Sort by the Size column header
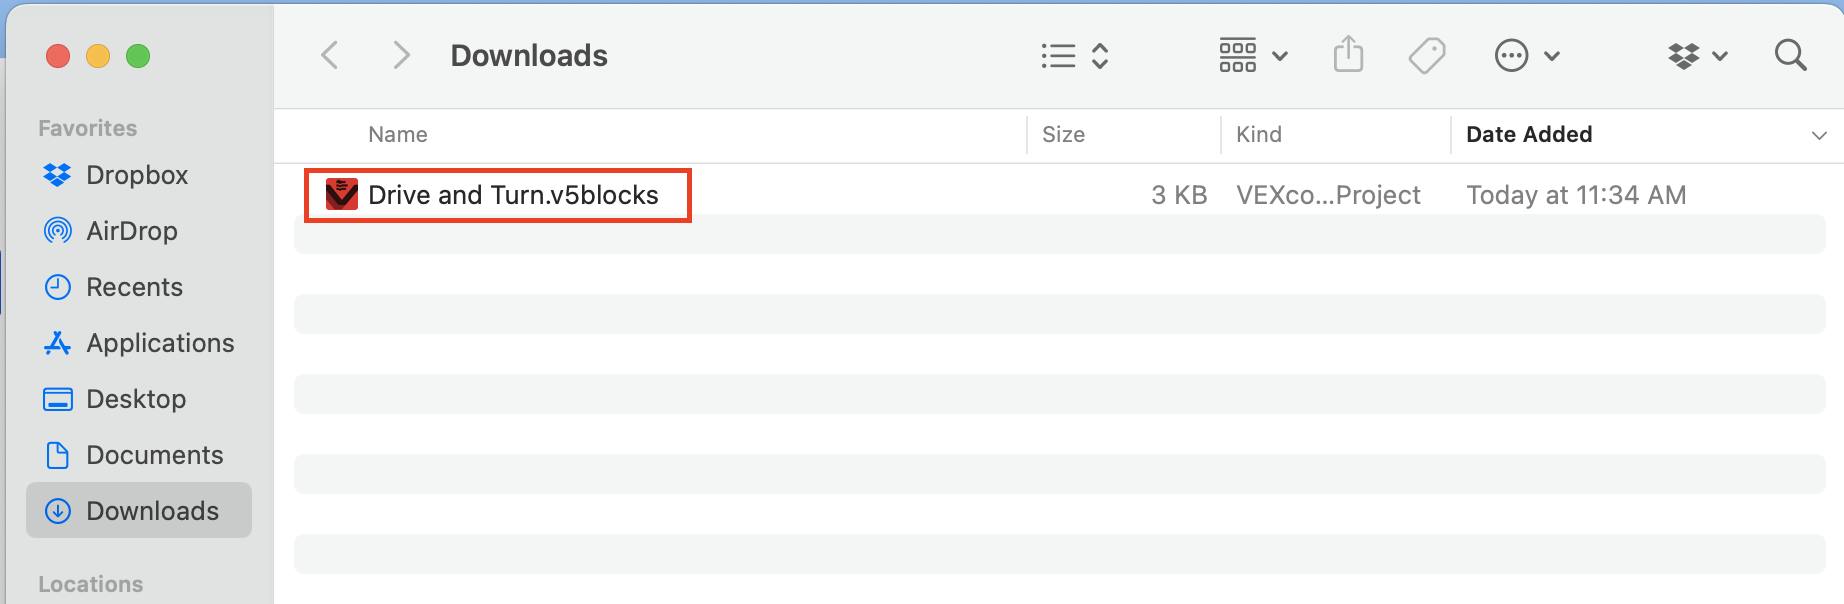The height and width of the screenshot is (604, 1844). pos(1063,135)
